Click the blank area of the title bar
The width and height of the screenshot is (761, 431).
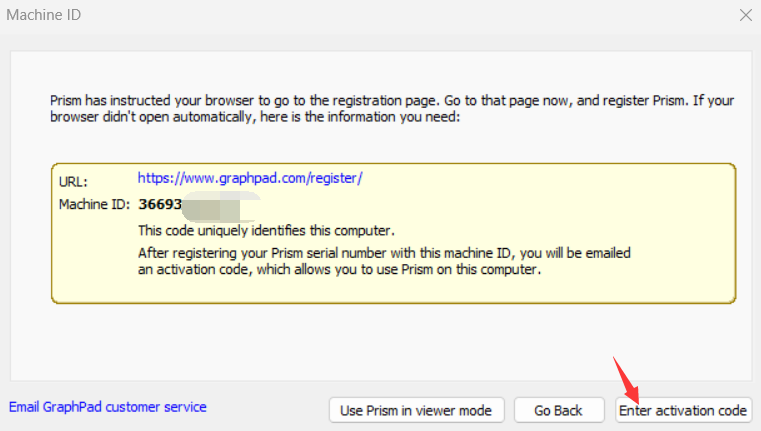click(x=400, y=15)
